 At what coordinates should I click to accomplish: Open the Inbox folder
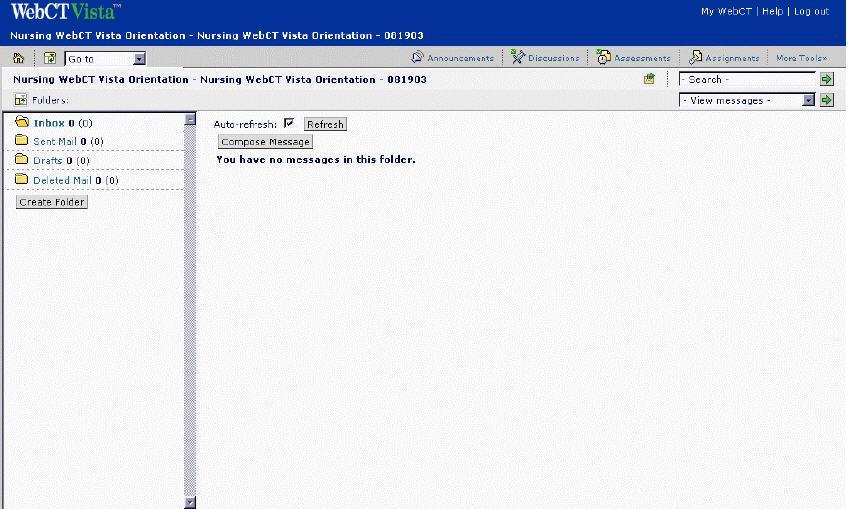pyautogui.click(x=49, y=123)
